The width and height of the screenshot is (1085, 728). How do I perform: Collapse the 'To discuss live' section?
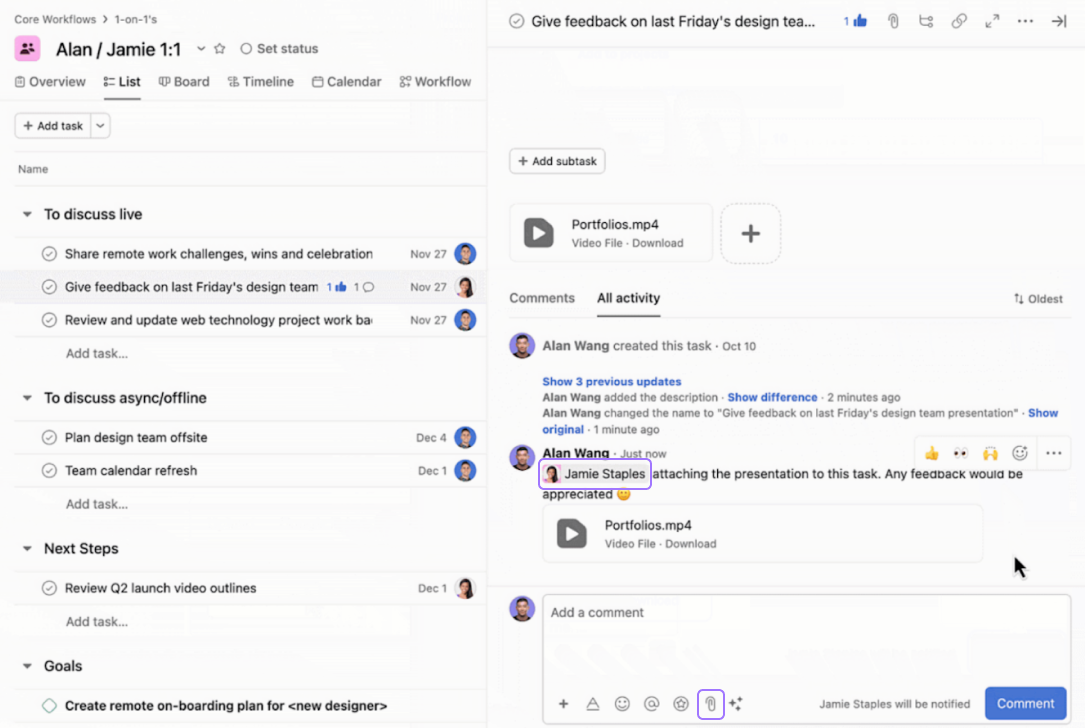(27, 215)
